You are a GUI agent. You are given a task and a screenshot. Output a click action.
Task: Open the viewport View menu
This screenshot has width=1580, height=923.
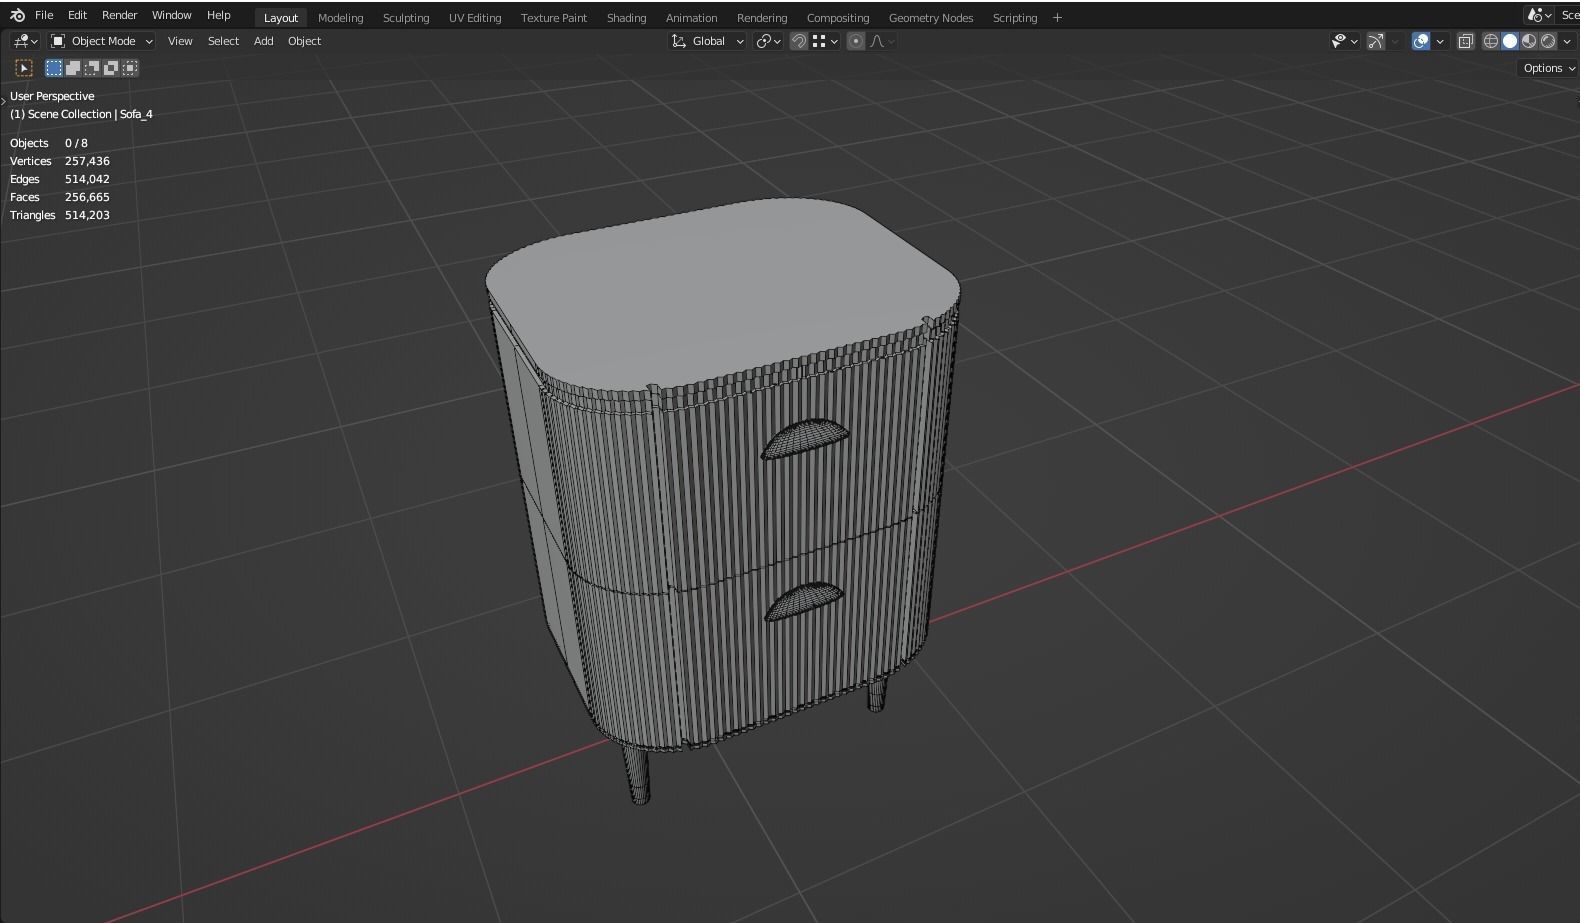click(180, 41)
